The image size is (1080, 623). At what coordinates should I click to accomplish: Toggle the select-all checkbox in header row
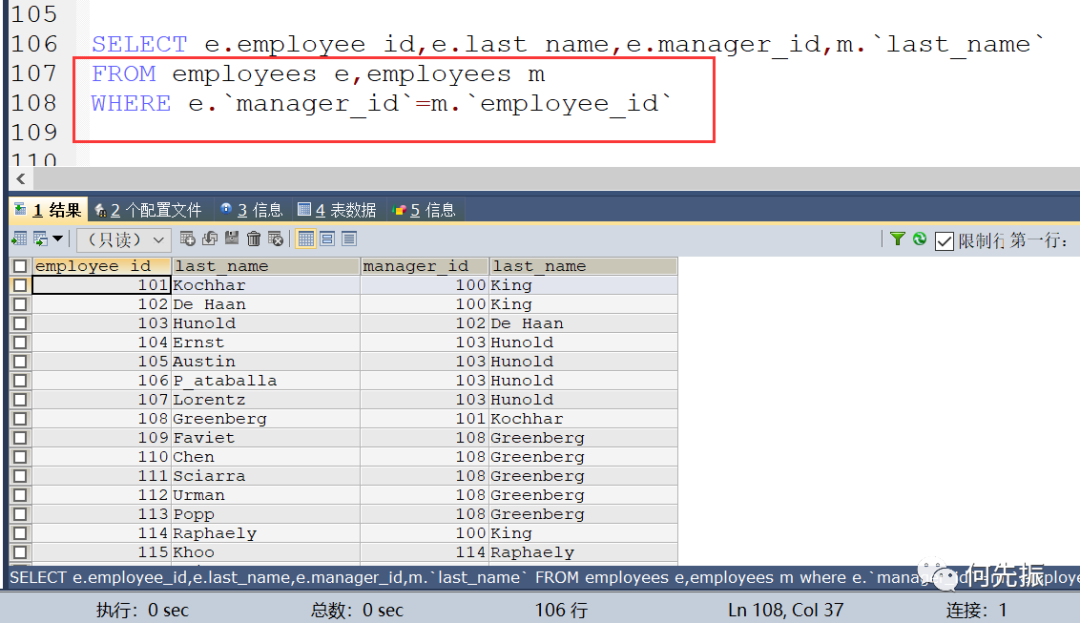click(x=20, y=266)
